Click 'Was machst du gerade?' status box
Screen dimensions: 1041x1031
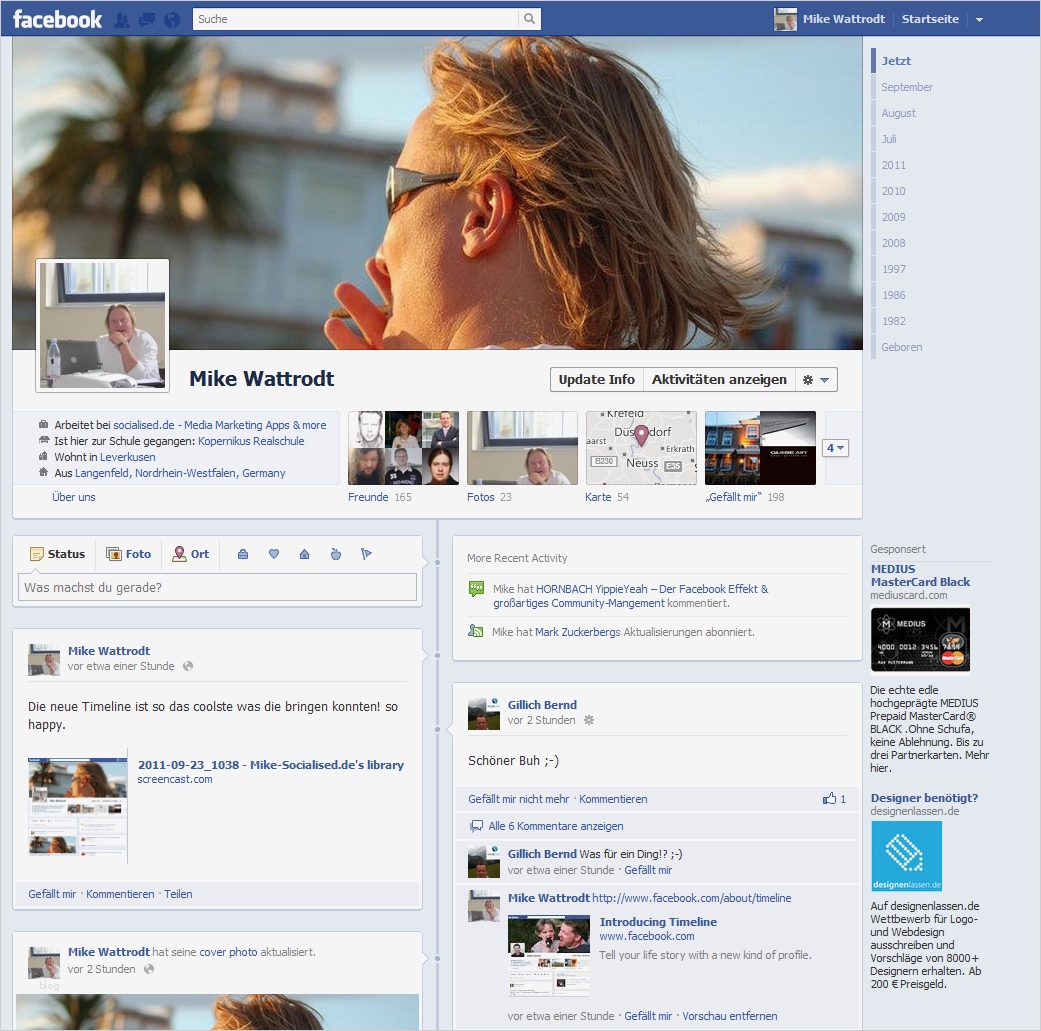coord(217,588)
